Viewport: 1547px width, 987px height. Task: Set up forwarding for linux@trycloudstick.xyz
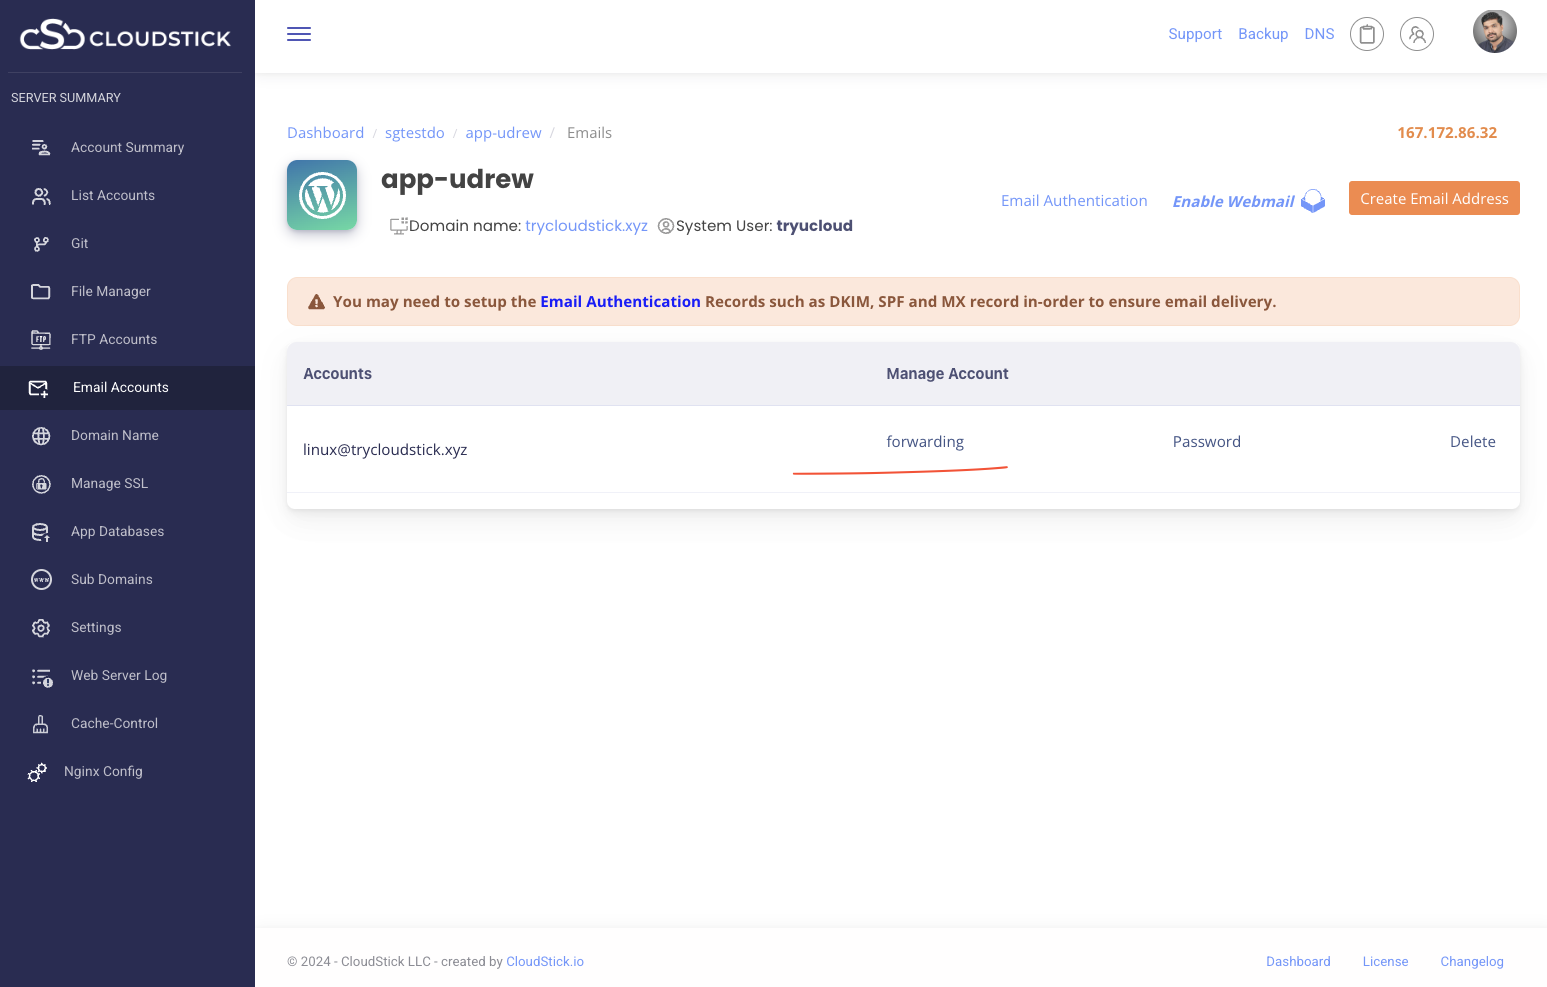(x=925, y=441)
